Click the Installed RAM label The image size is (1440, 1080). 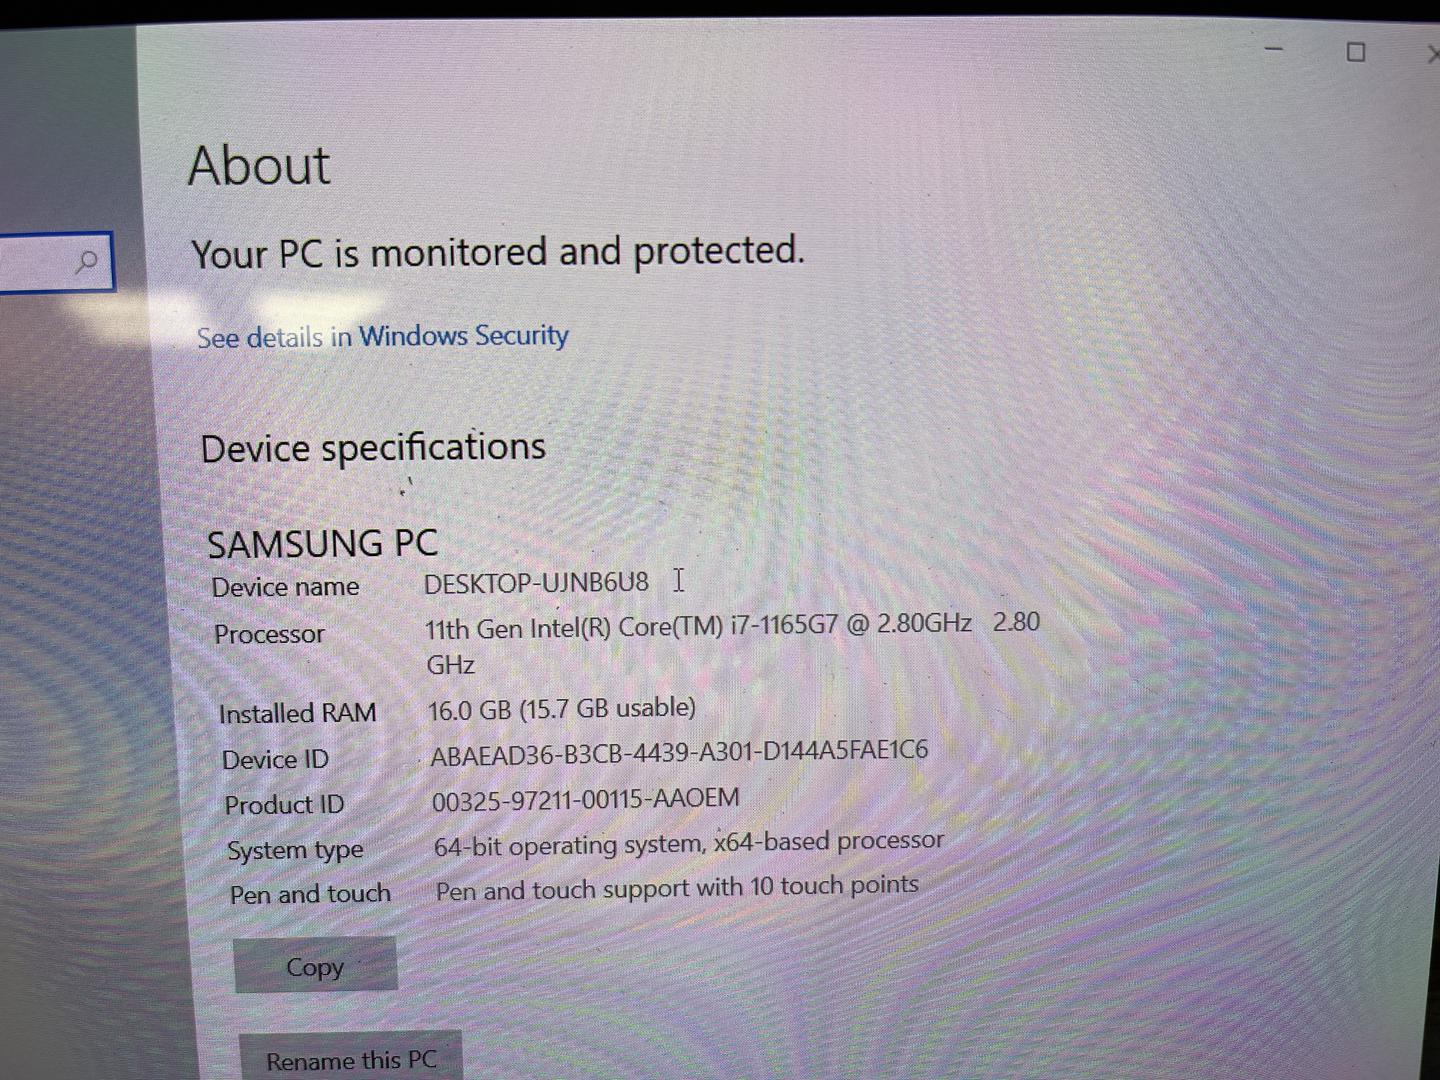coord(297,713)
